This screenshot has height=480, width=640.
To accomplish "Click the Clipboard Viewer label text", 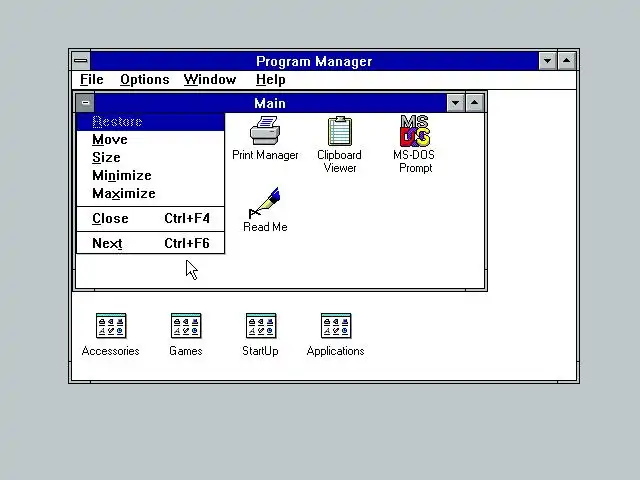I will [x=340, y=162].
